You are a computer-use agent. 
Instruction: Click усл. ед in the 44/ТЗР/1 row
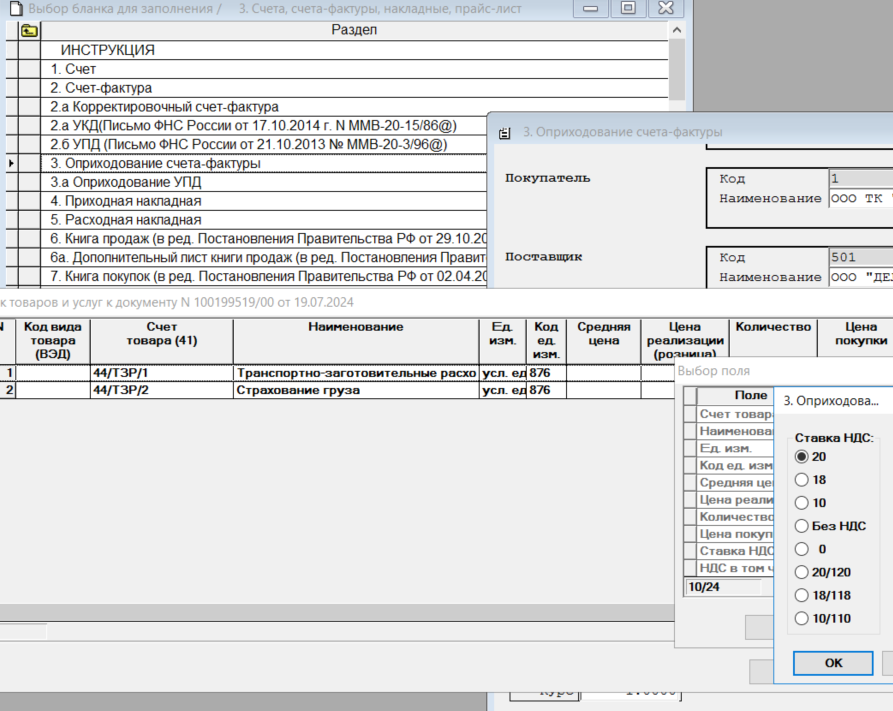[503, 373]
